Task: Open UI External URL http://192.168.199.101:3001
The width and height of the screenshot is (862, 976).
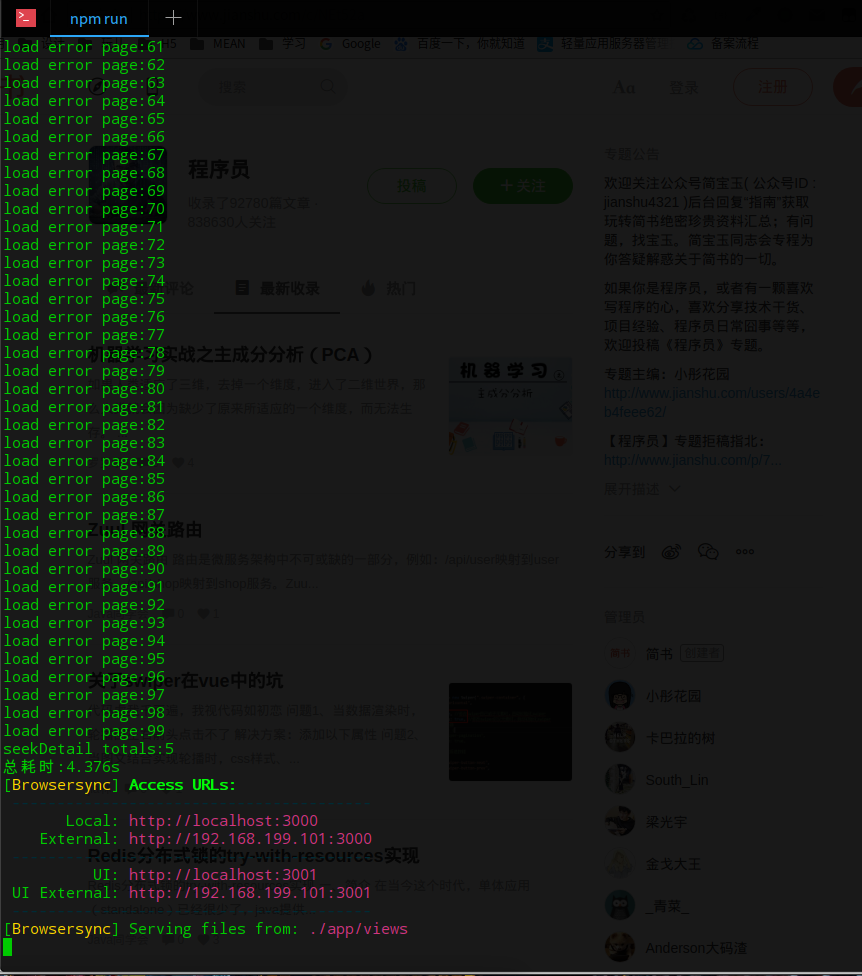Action: pos(250,893)
